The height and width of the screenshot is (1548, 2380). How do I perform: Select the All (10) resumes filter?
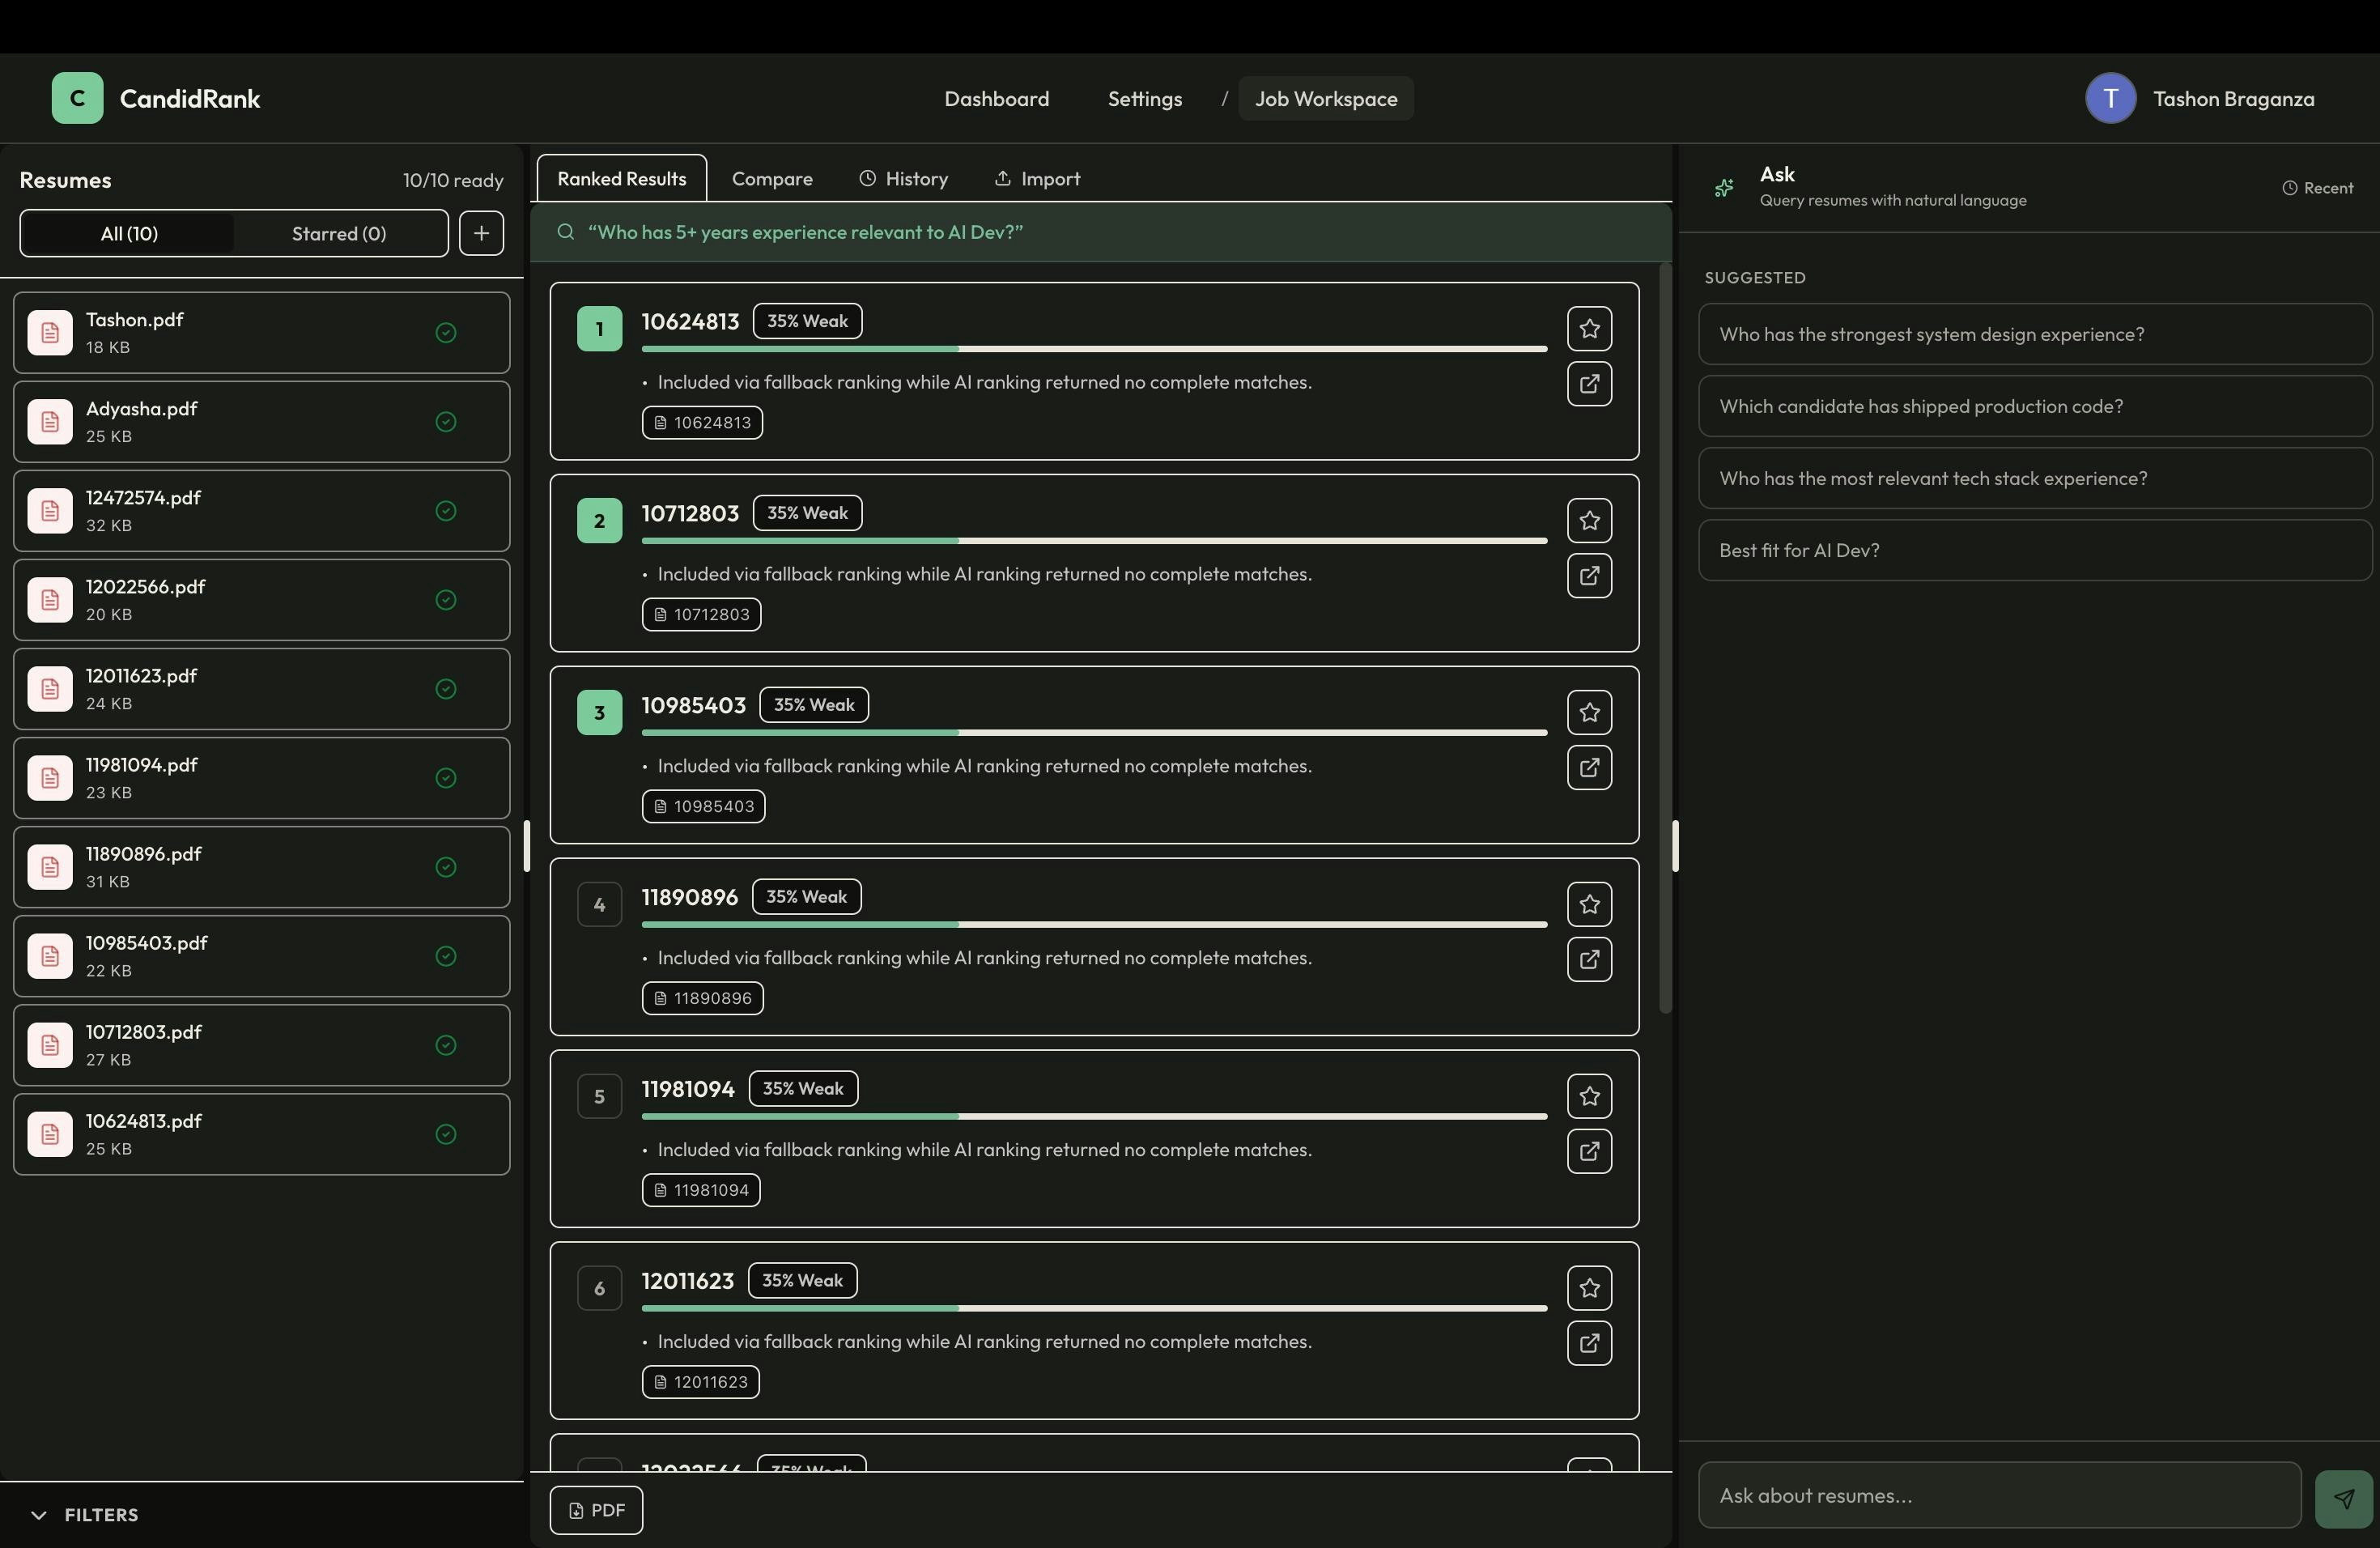[128, 233]
